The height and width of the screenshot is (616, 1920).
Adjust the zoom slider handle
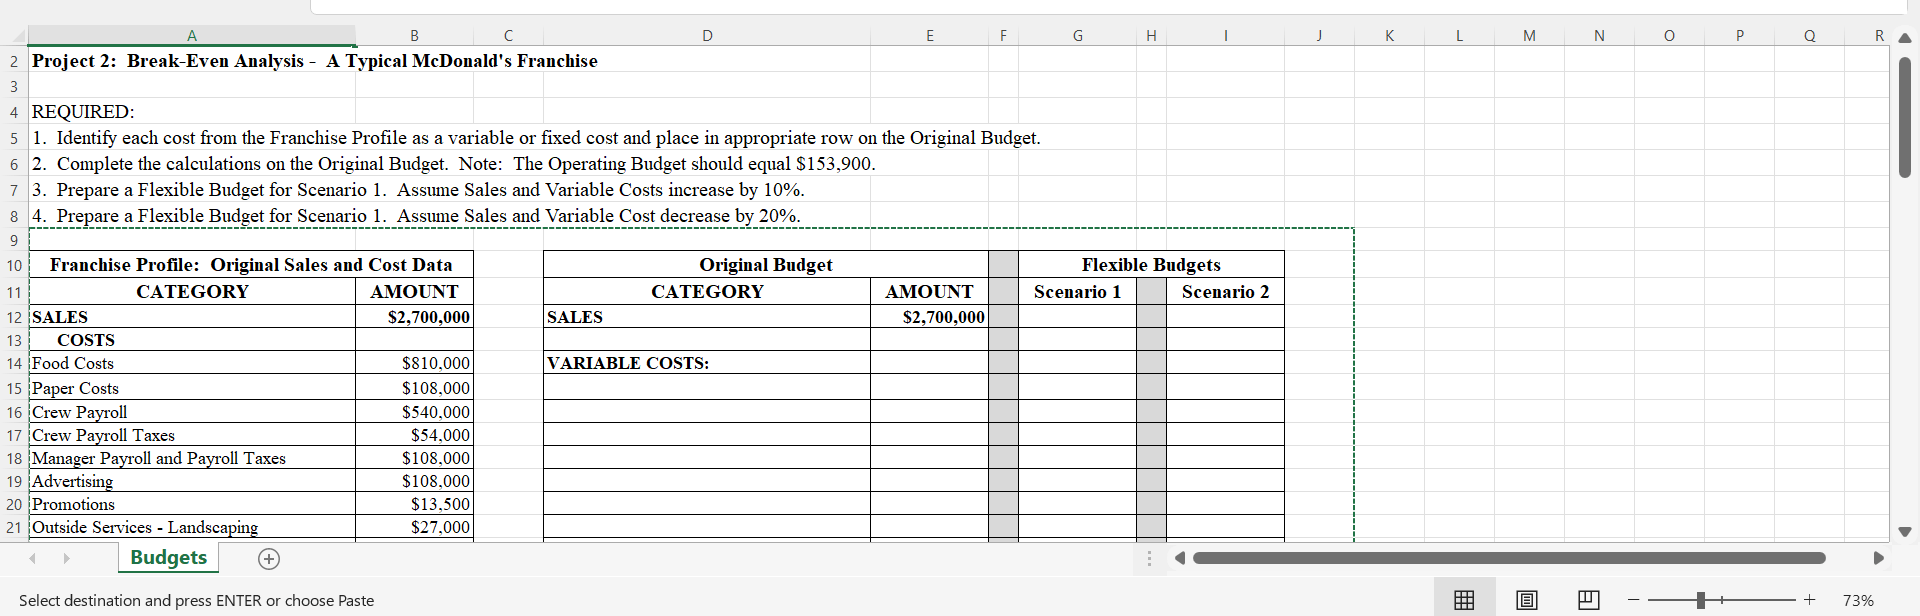[x=1701, y=600]
